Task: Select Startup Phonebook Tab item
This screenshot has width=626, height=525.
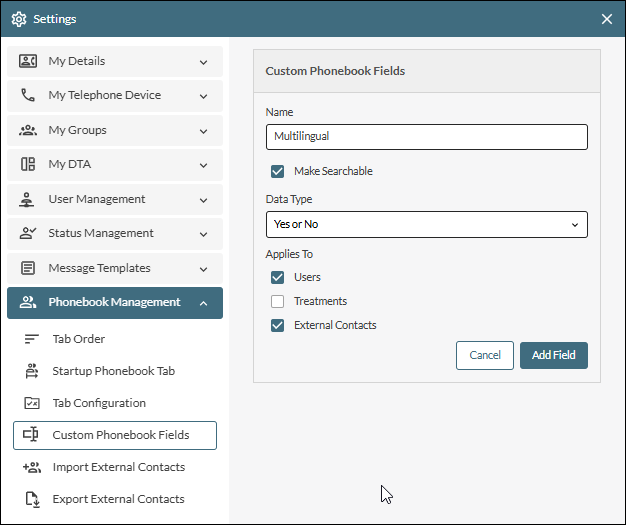Action: tap(113, 371)
